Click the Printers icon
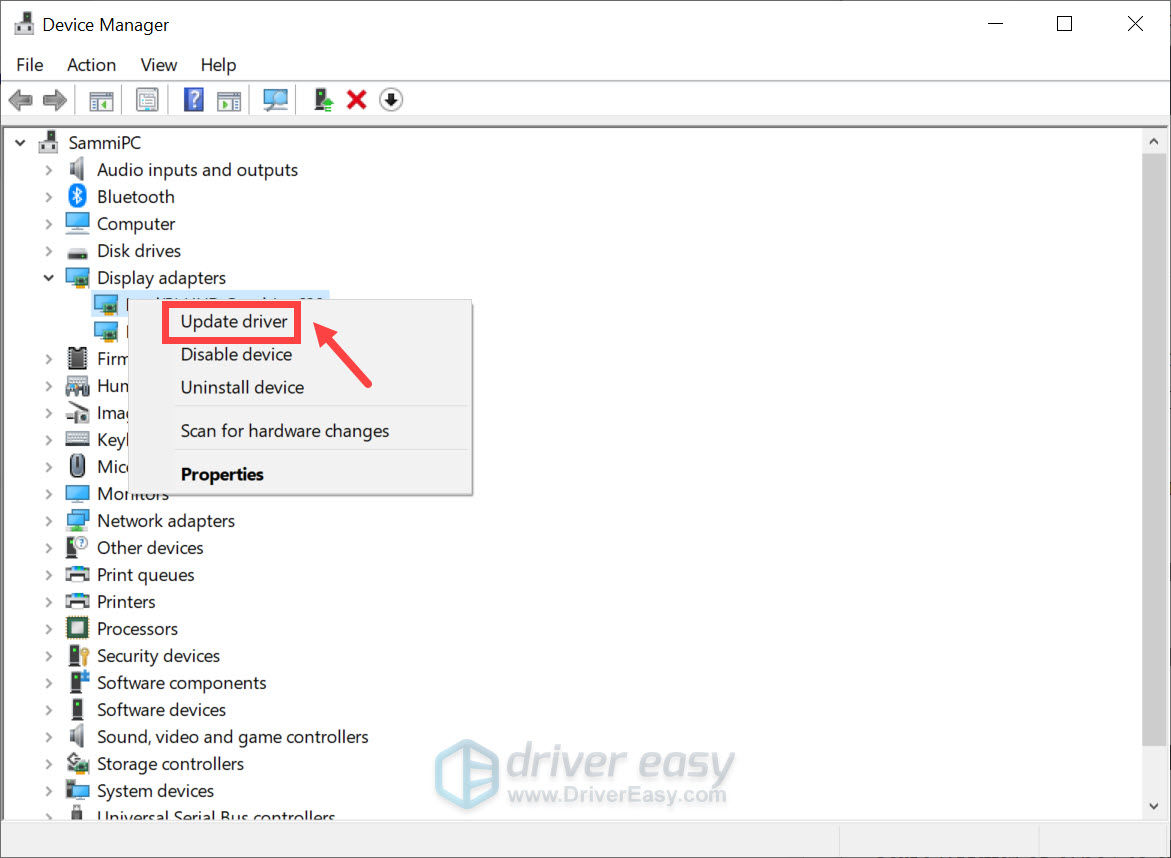The height and width of the screenshot is (858, 1171). pyautogui.click(x=77, y=601)
